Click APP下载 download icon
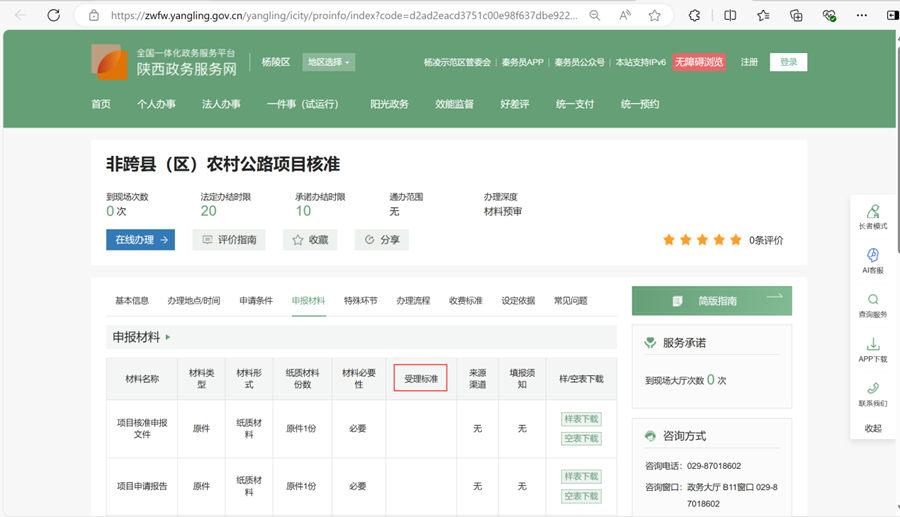The width and height of the screenshot is (900, 517). [872, 349]
